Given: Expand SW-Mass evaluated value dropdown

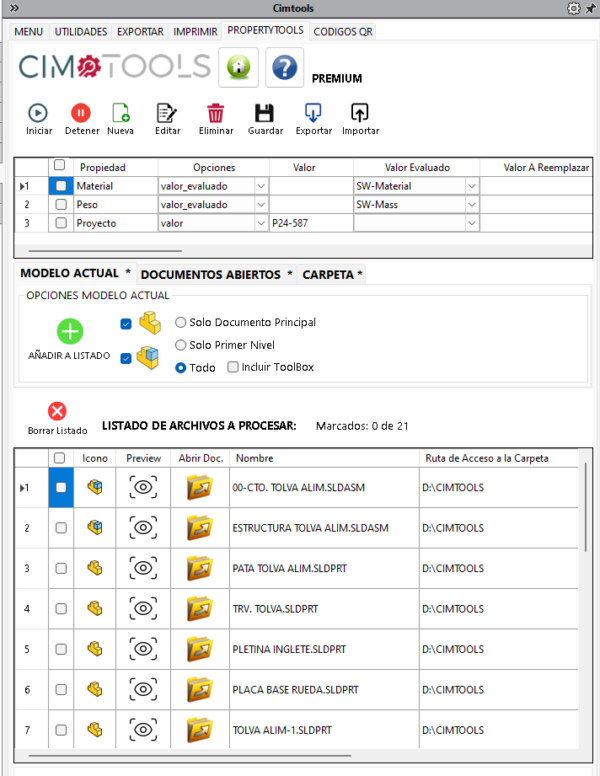Looking at the screenshot, I should (x=472, y=205).
